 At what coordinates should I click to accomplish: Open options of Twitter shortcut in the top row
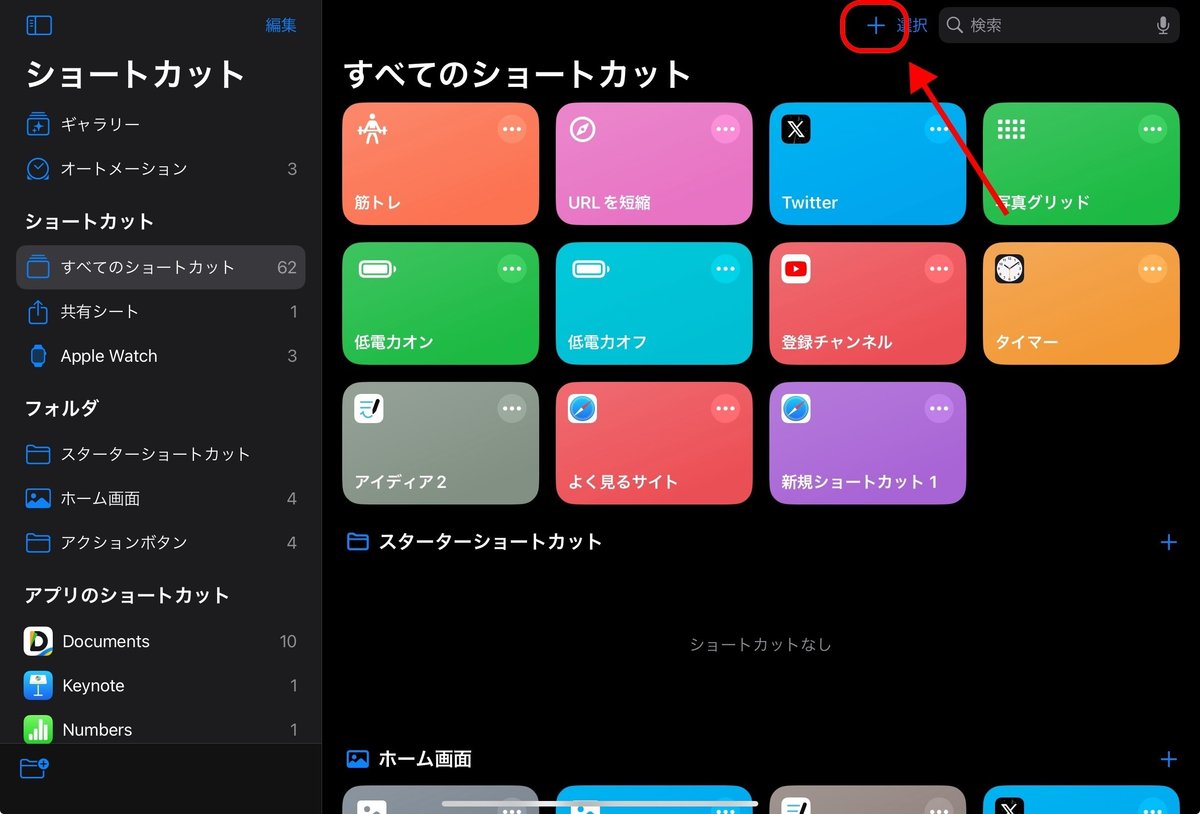coord(939,129)
